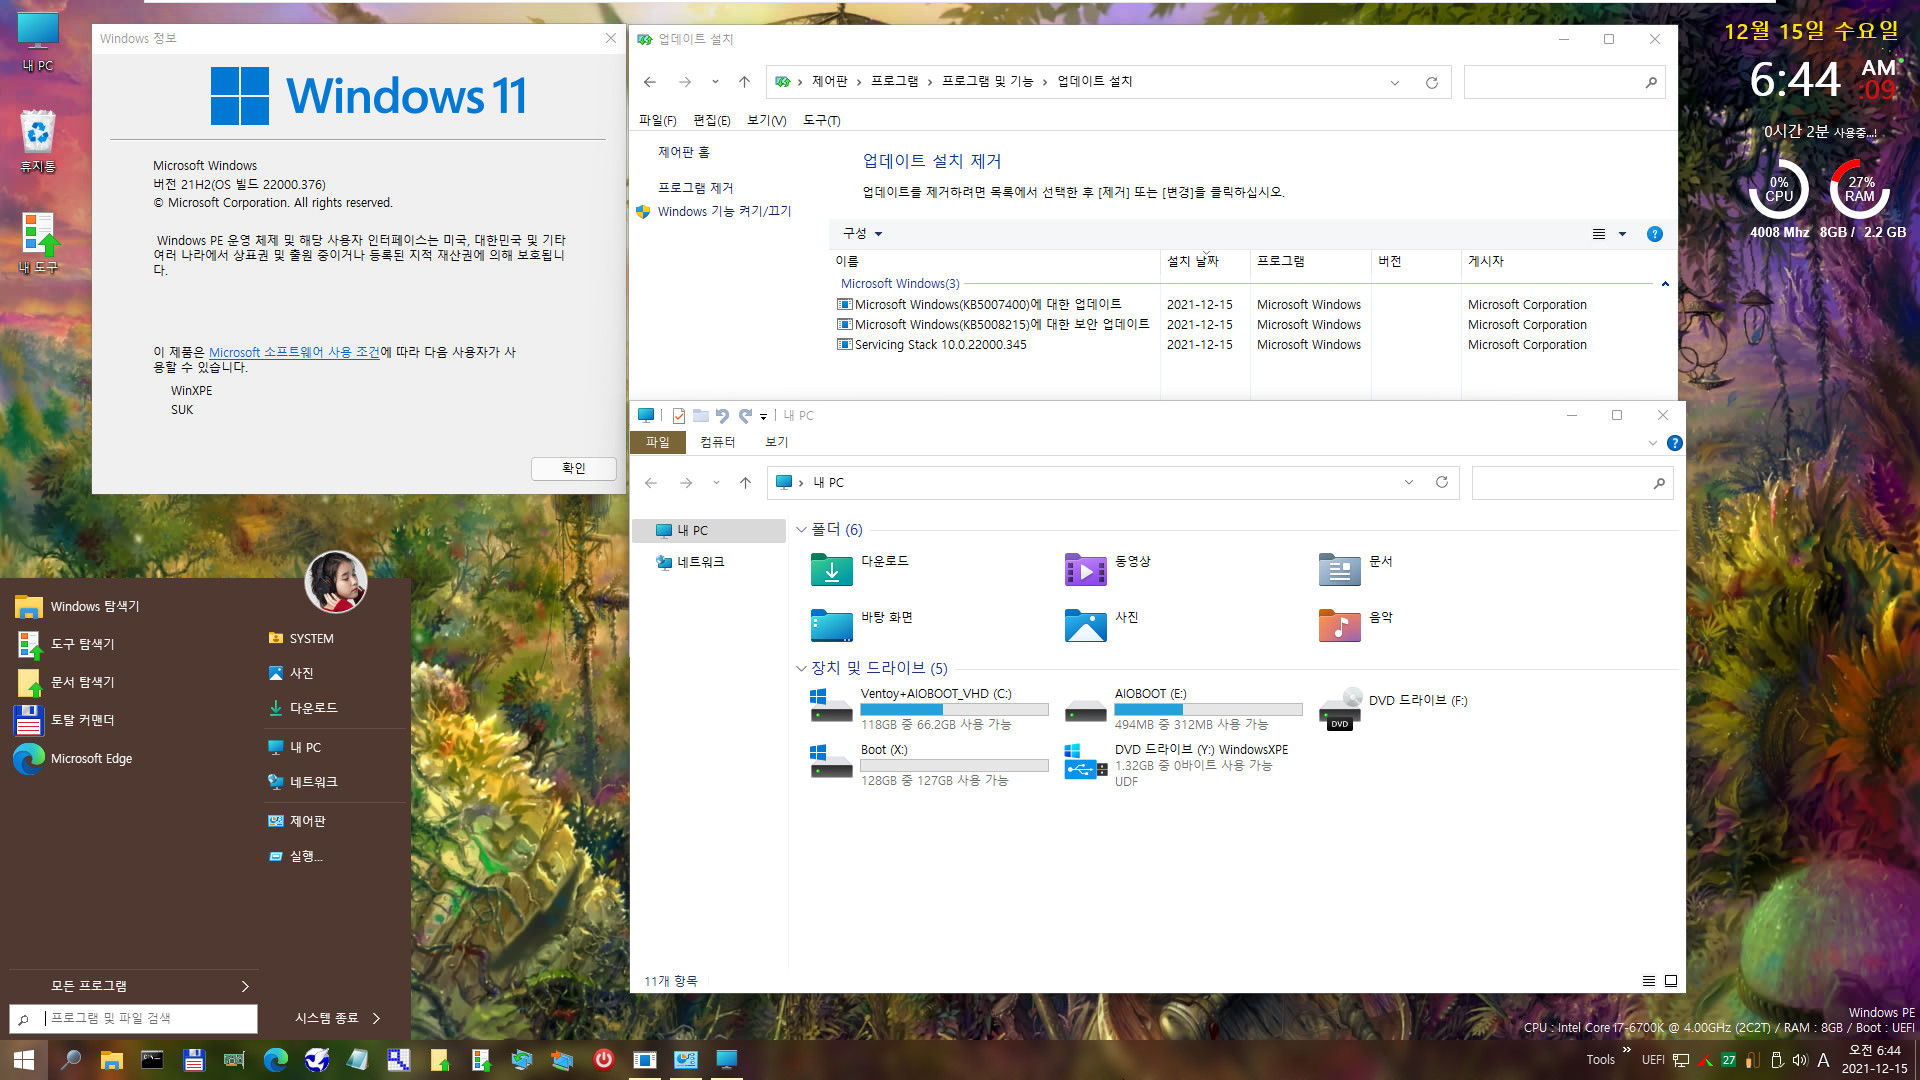Open the magnifier search icon on taskbar
The width and height of the screenshot is (1920, 1080).
click(71, 1060)
